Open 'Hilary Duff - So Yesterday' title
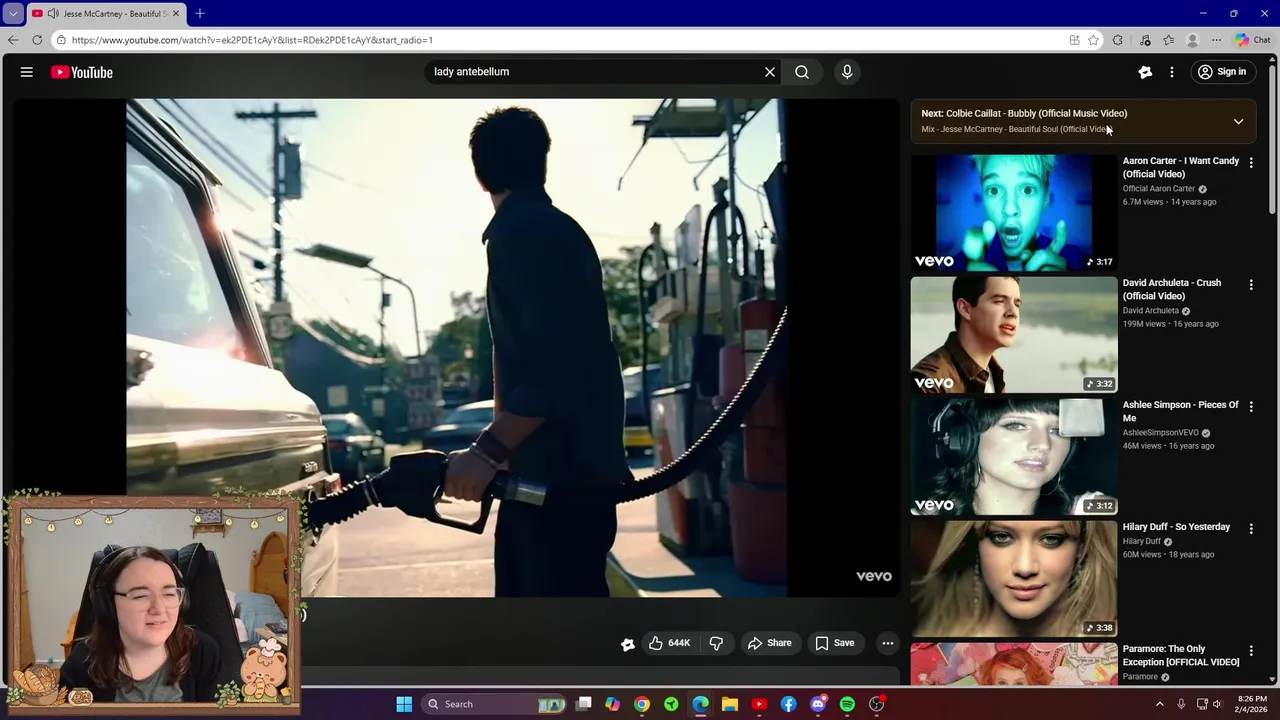 pyautogui.click(x=1176, y=527)
